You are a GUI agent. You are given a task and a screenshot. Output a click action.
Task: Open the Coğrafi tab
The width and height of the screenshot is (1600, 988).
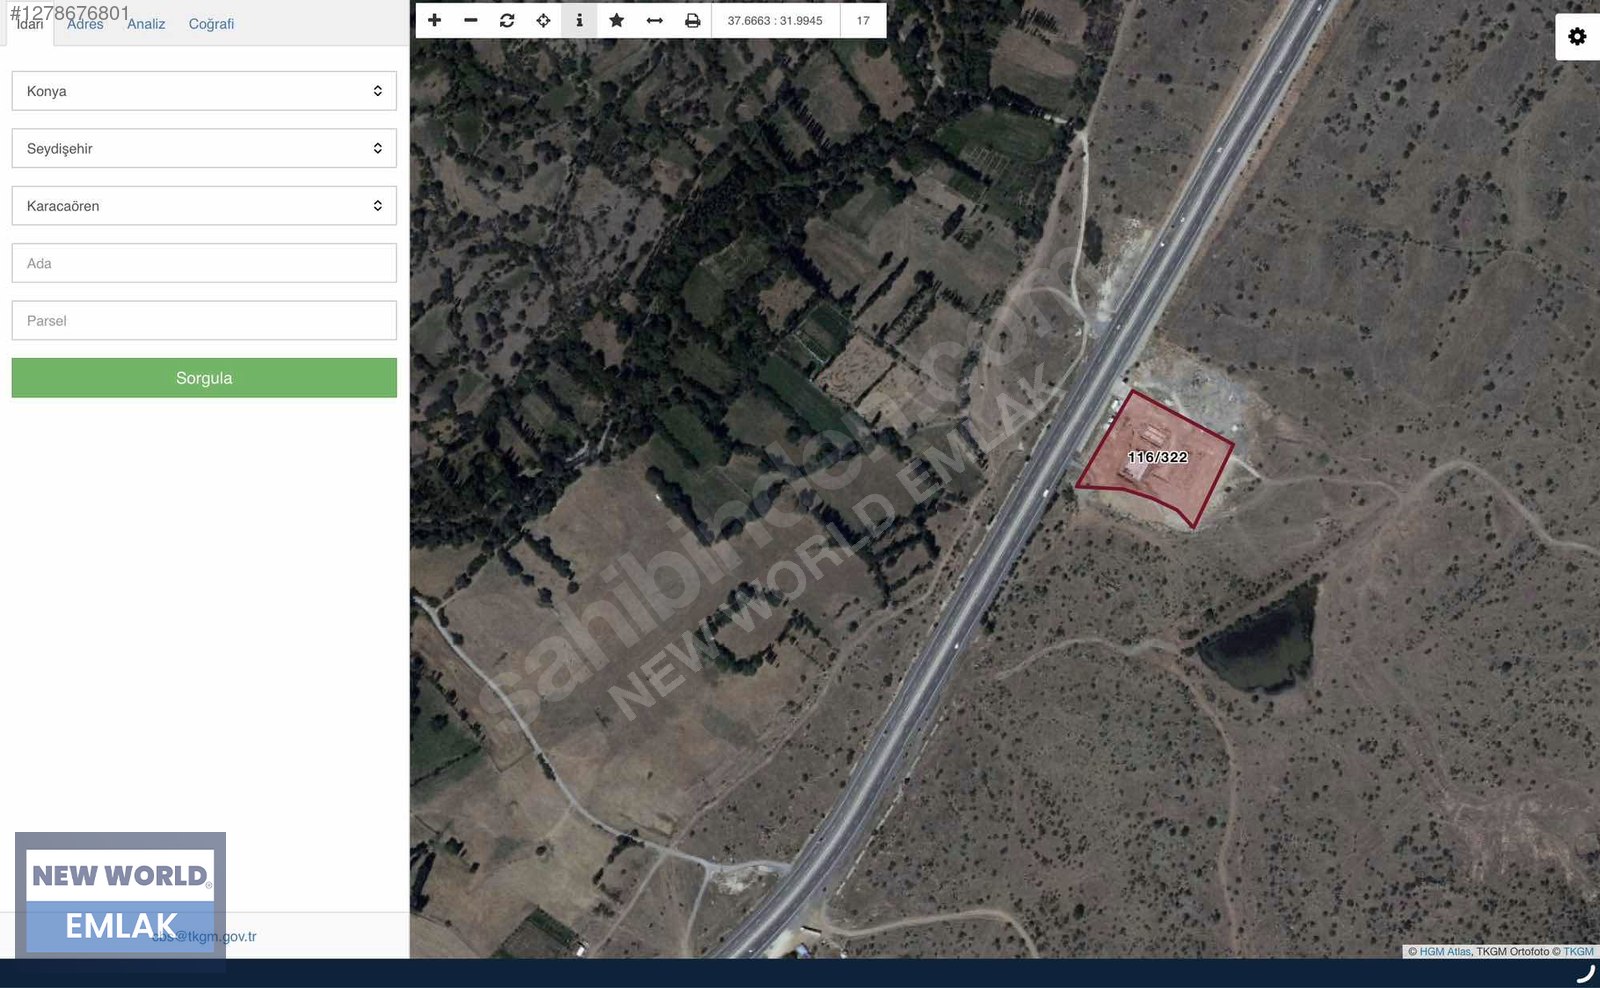pyautogui.click(x=211, y=24)
